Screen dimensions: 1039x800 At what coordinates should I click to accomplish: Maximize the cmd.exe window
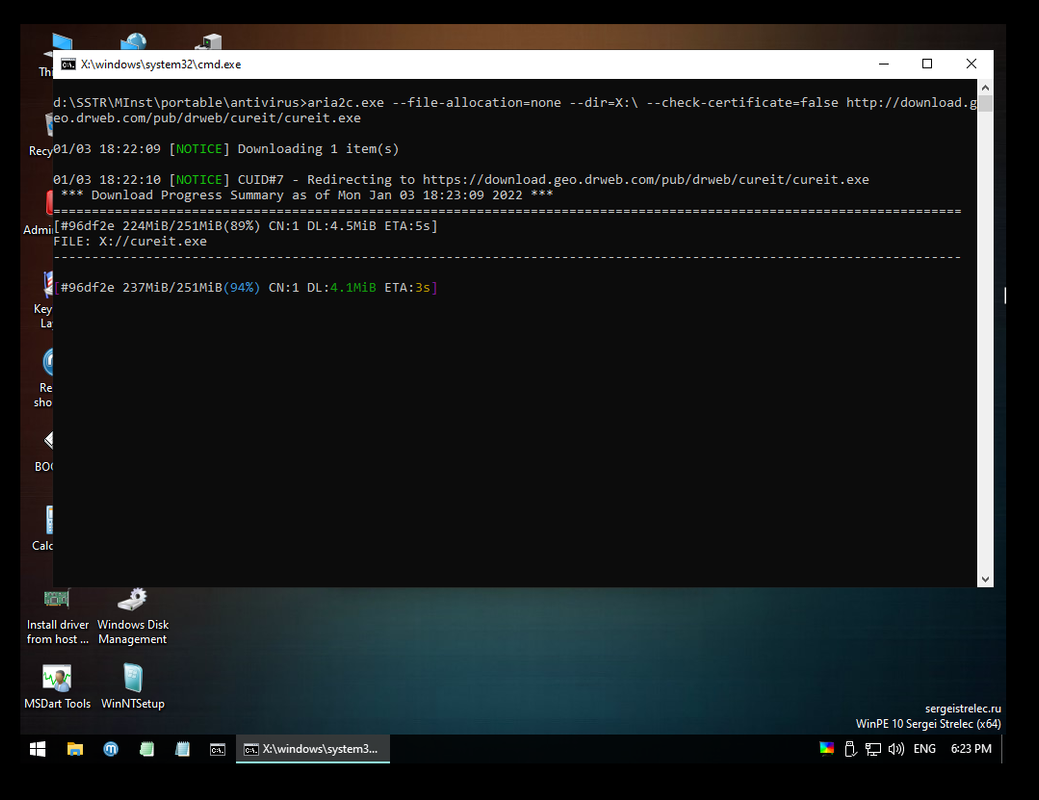927,64
